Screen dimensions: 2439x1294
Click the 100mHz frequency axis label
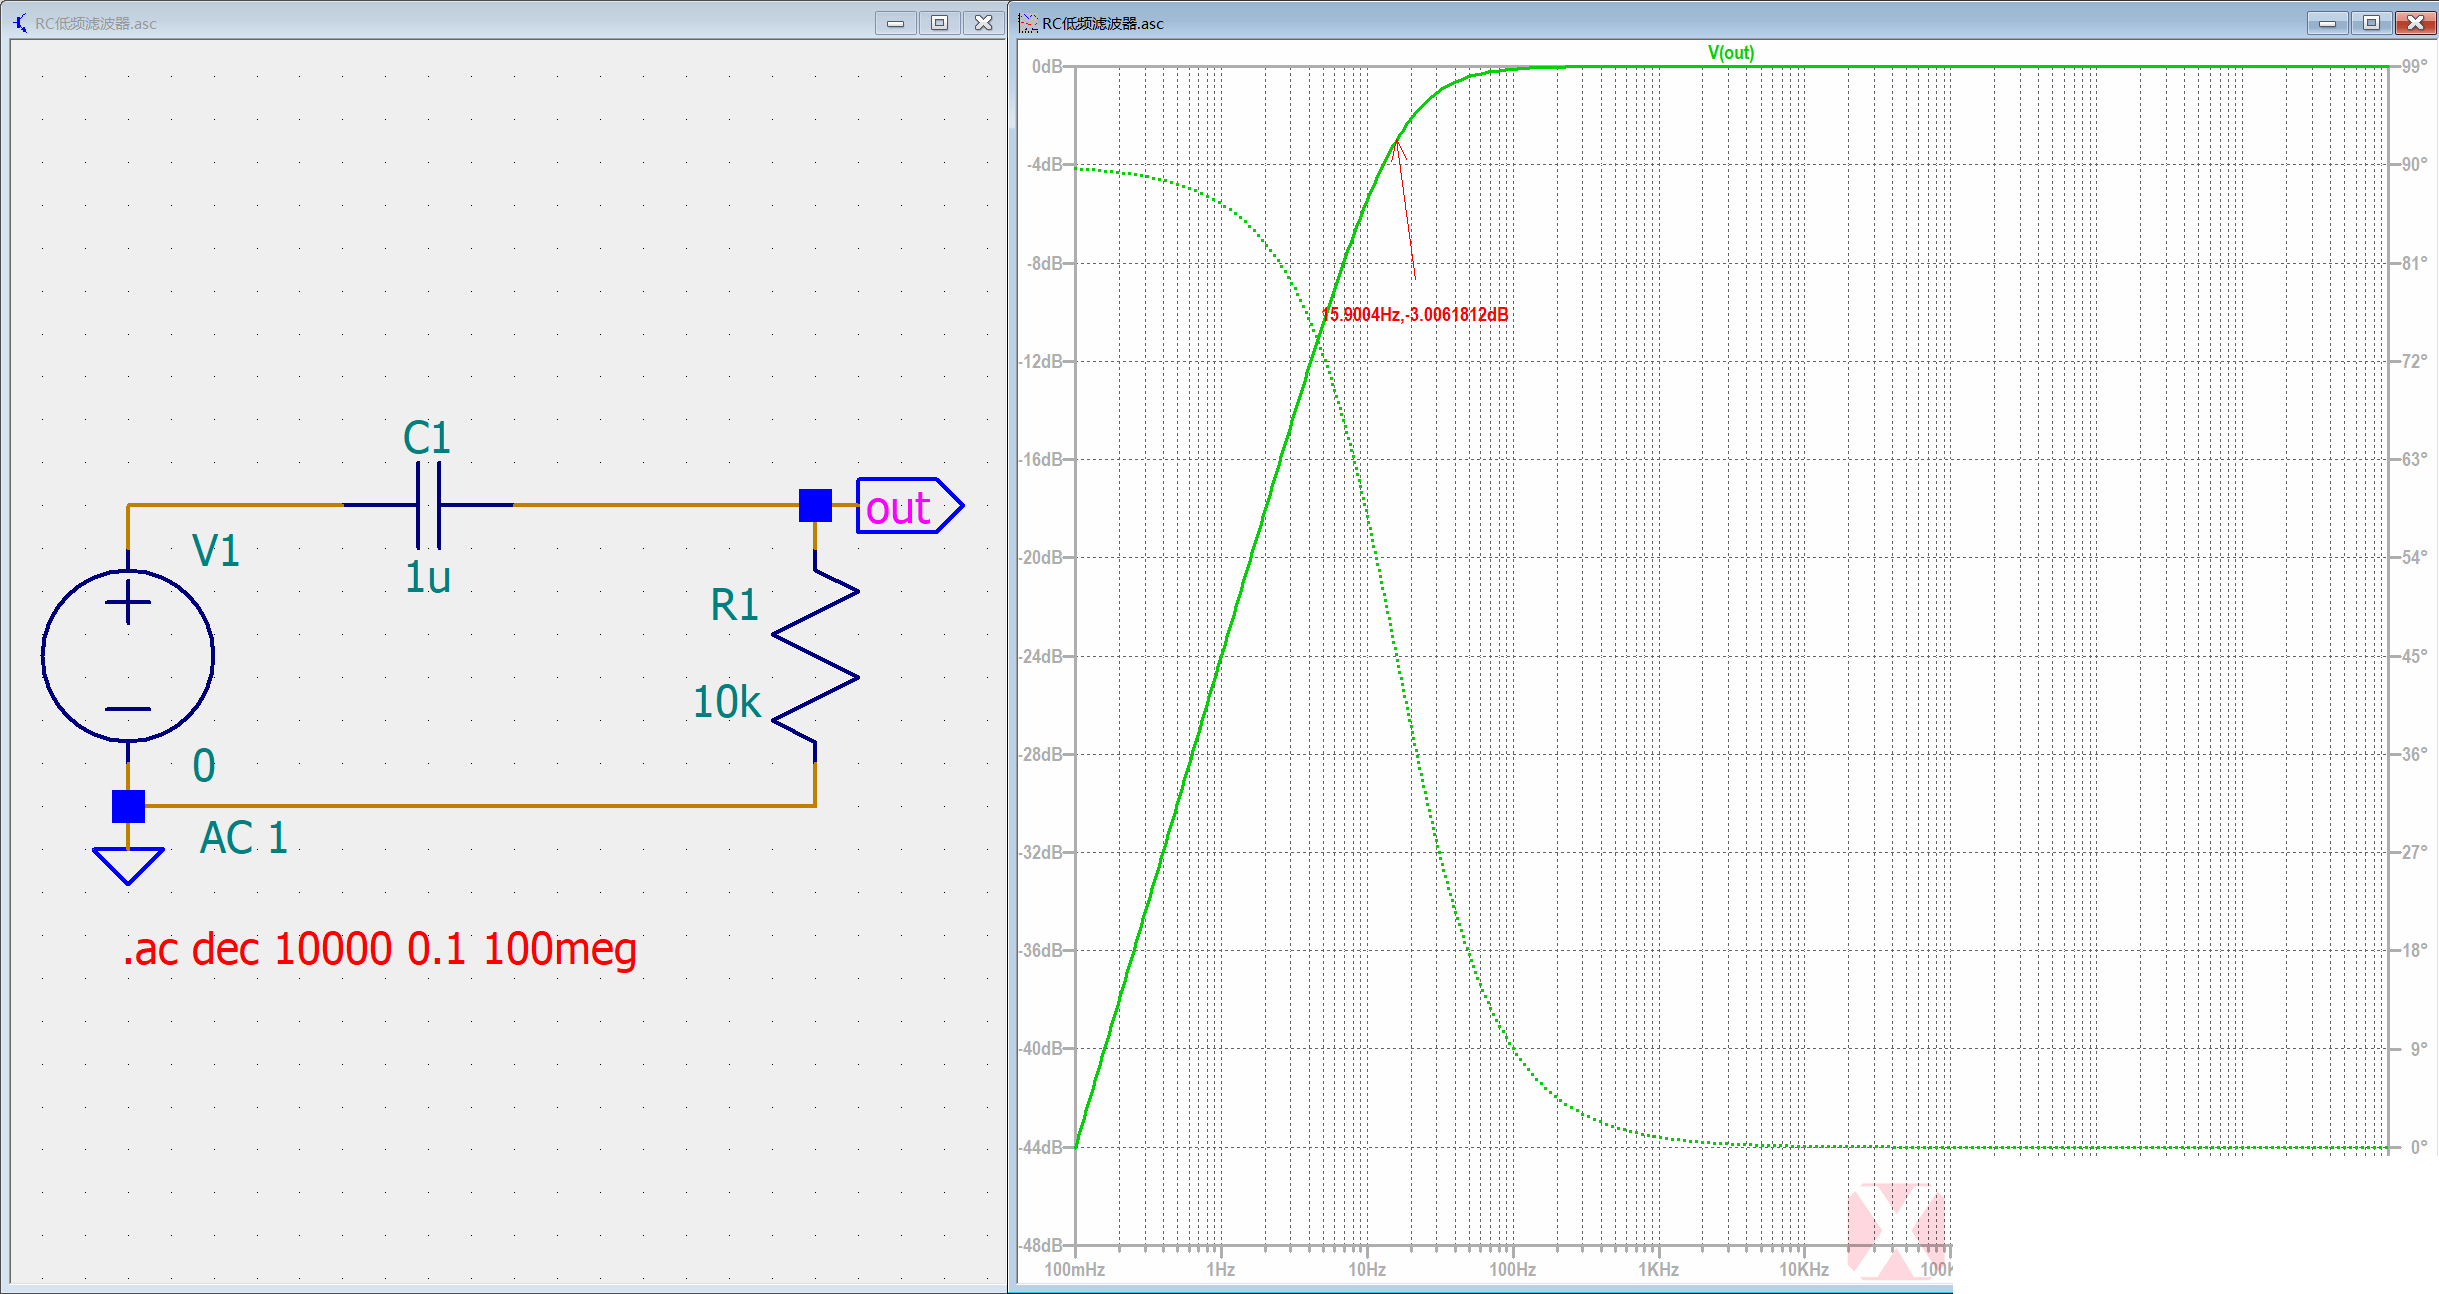point(1075,1269)
